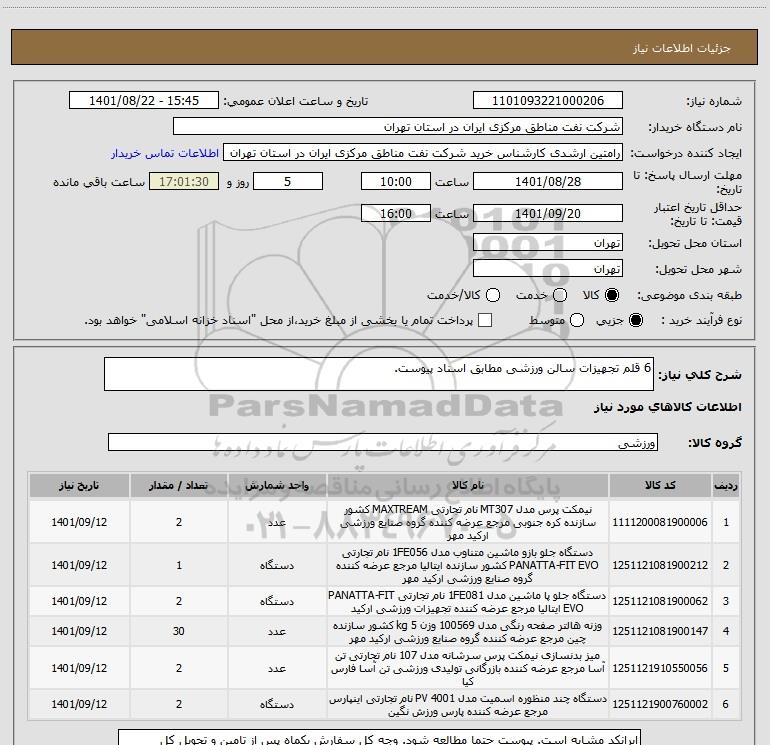Screen dimensions: 770x745
Task: Click the تاریخ نیاز column header
Action: click(x=79, y=486)
